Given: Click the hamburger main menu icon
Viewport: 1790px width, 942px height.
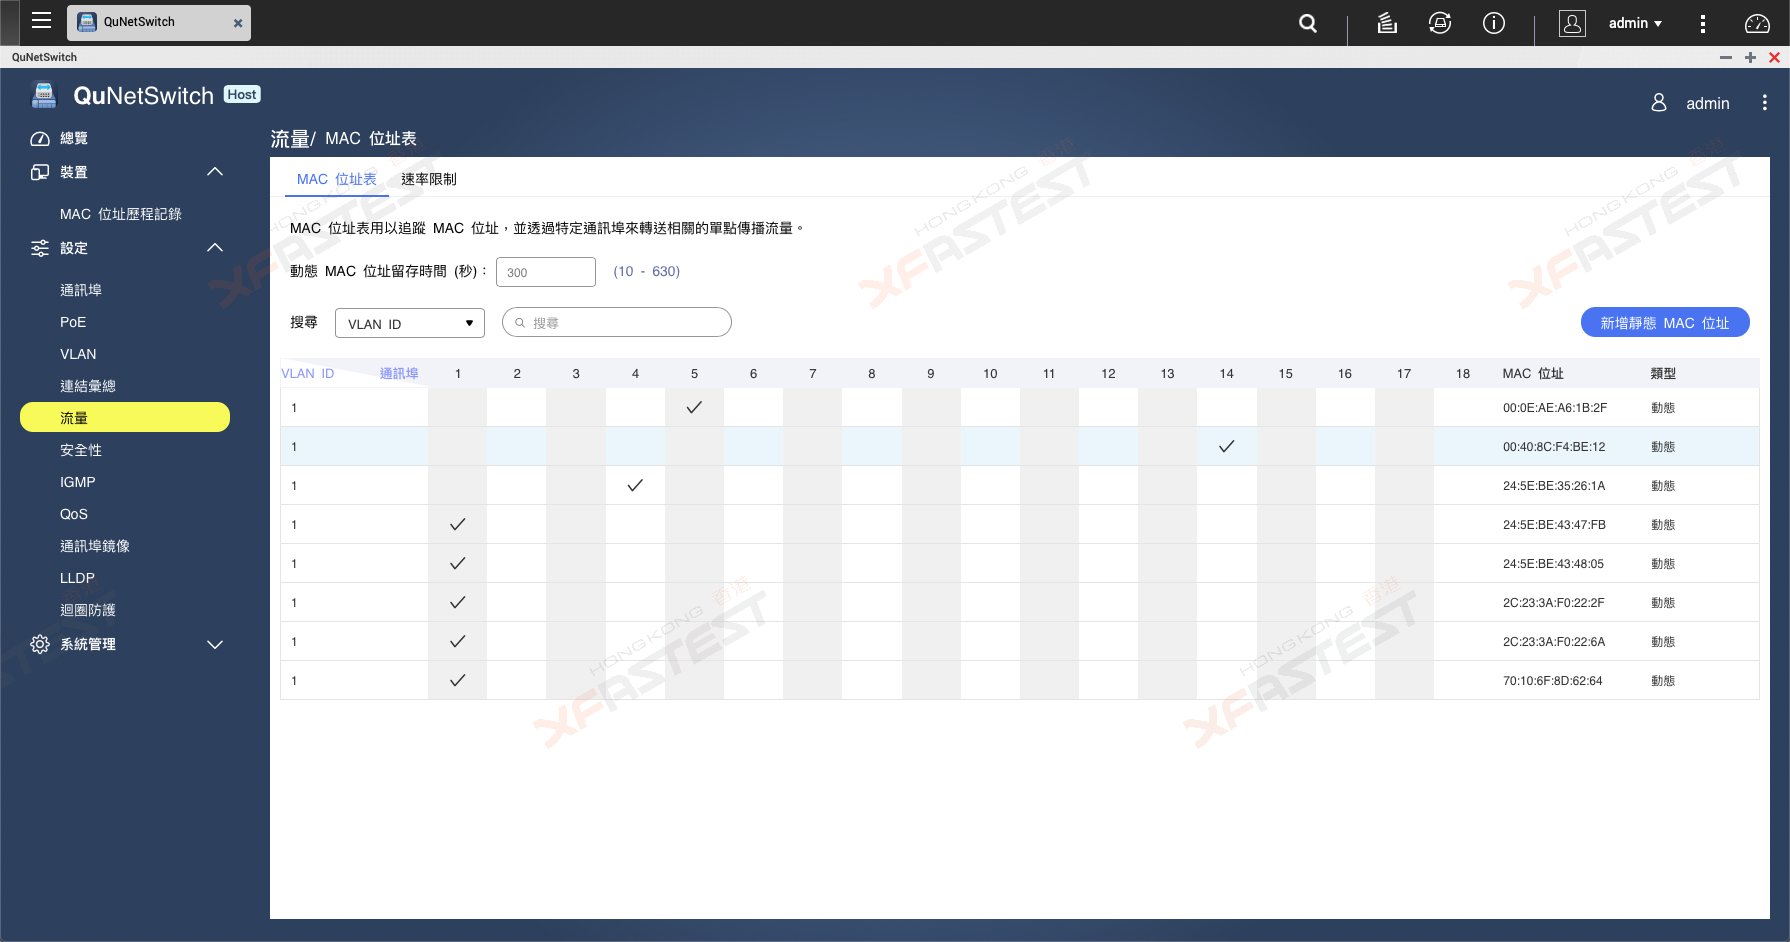Looking at the screenshot, I should [x=41, y=21].
